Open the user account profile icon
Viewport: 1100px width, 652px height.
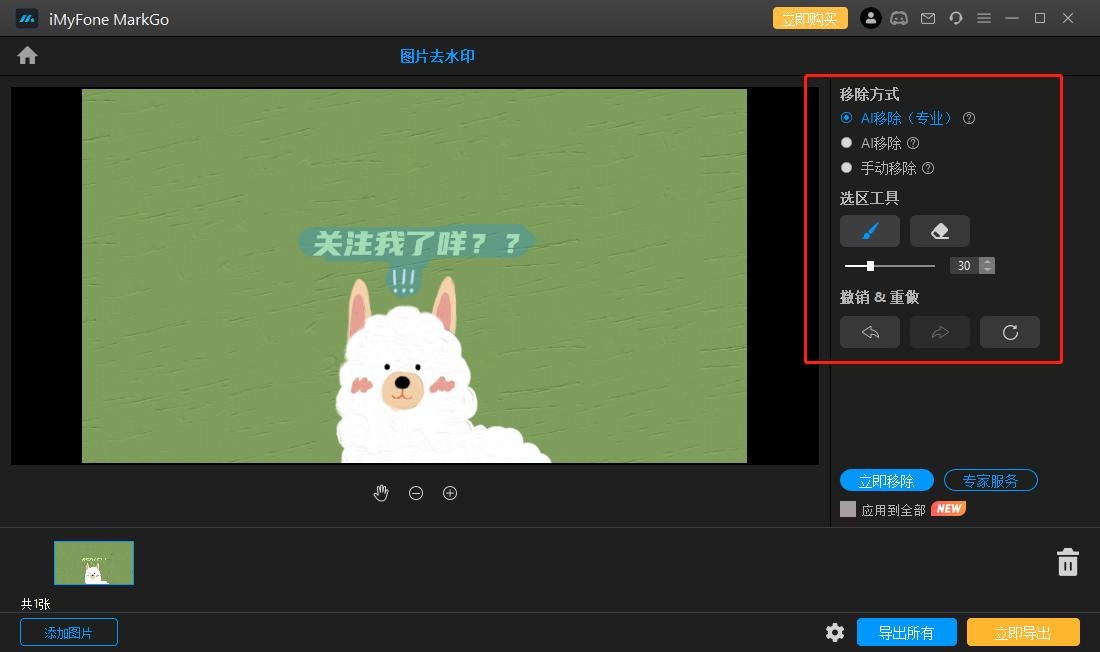871,18
